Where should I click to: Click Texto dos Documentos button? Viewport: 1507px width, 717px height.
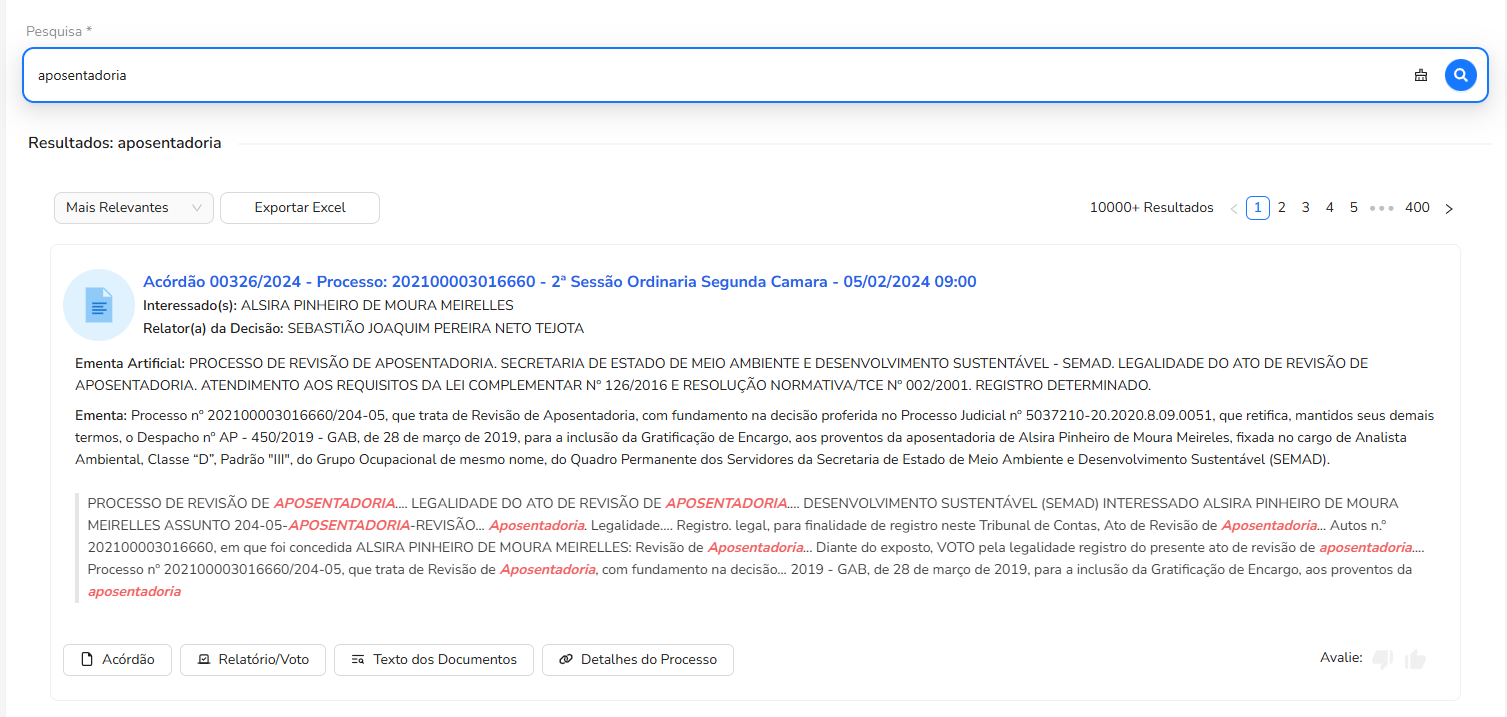click(434, 660)
